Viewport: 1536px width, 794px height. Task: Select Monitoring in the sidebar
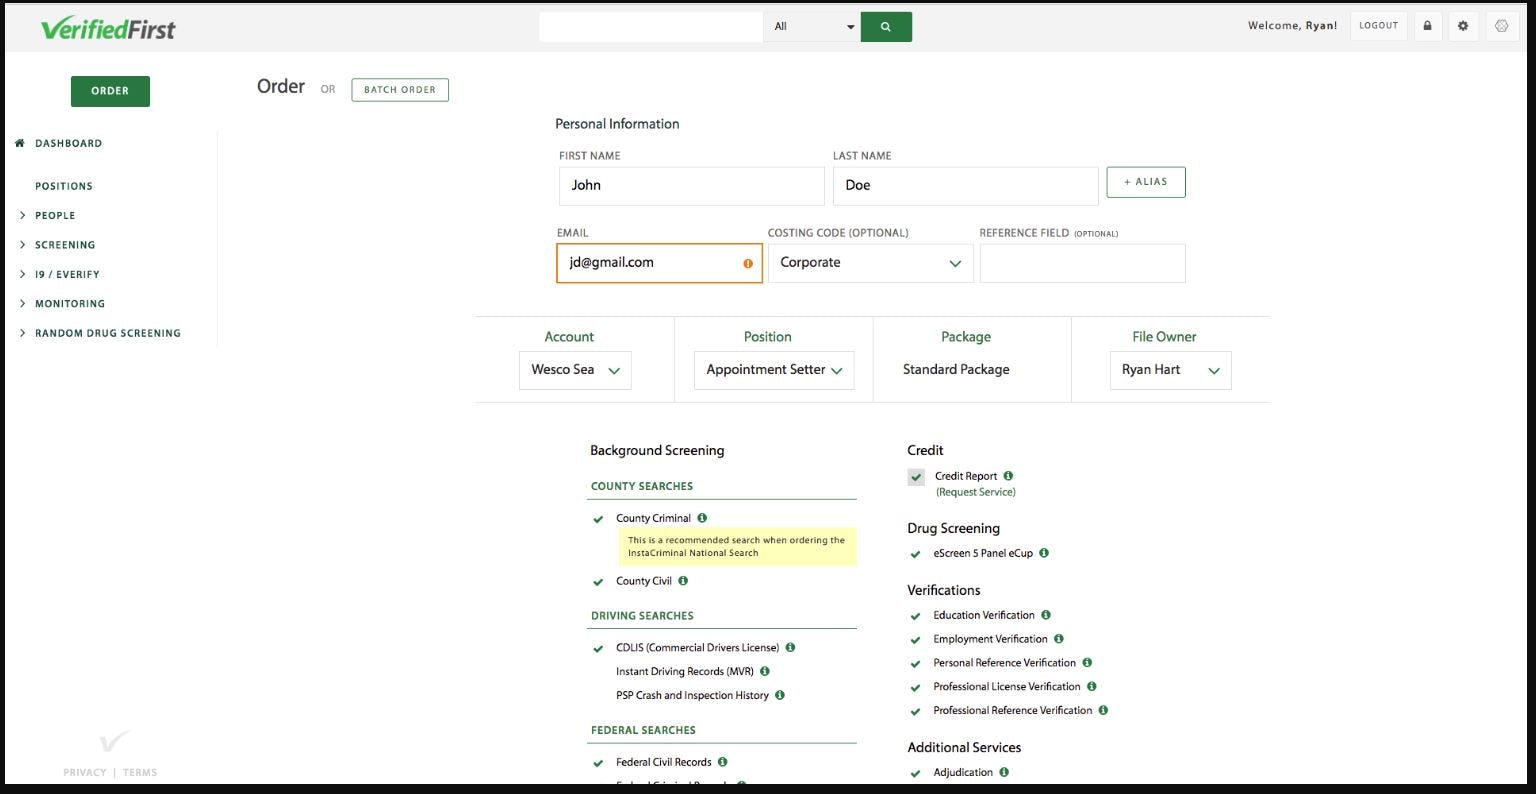coord(70,303)
